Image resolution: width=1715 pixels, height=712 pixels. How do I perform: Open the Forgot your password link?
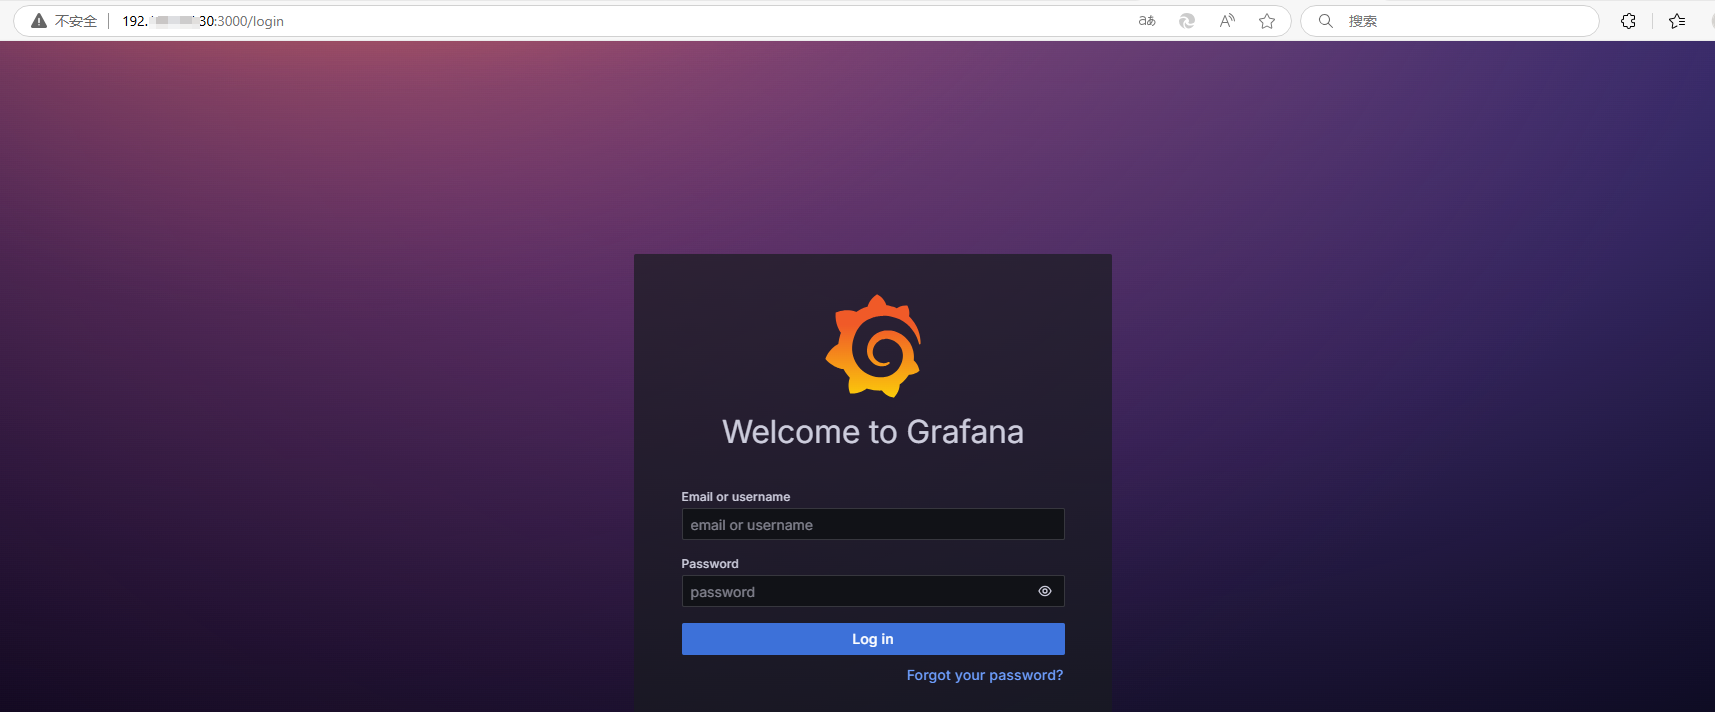tap(985, 675)
